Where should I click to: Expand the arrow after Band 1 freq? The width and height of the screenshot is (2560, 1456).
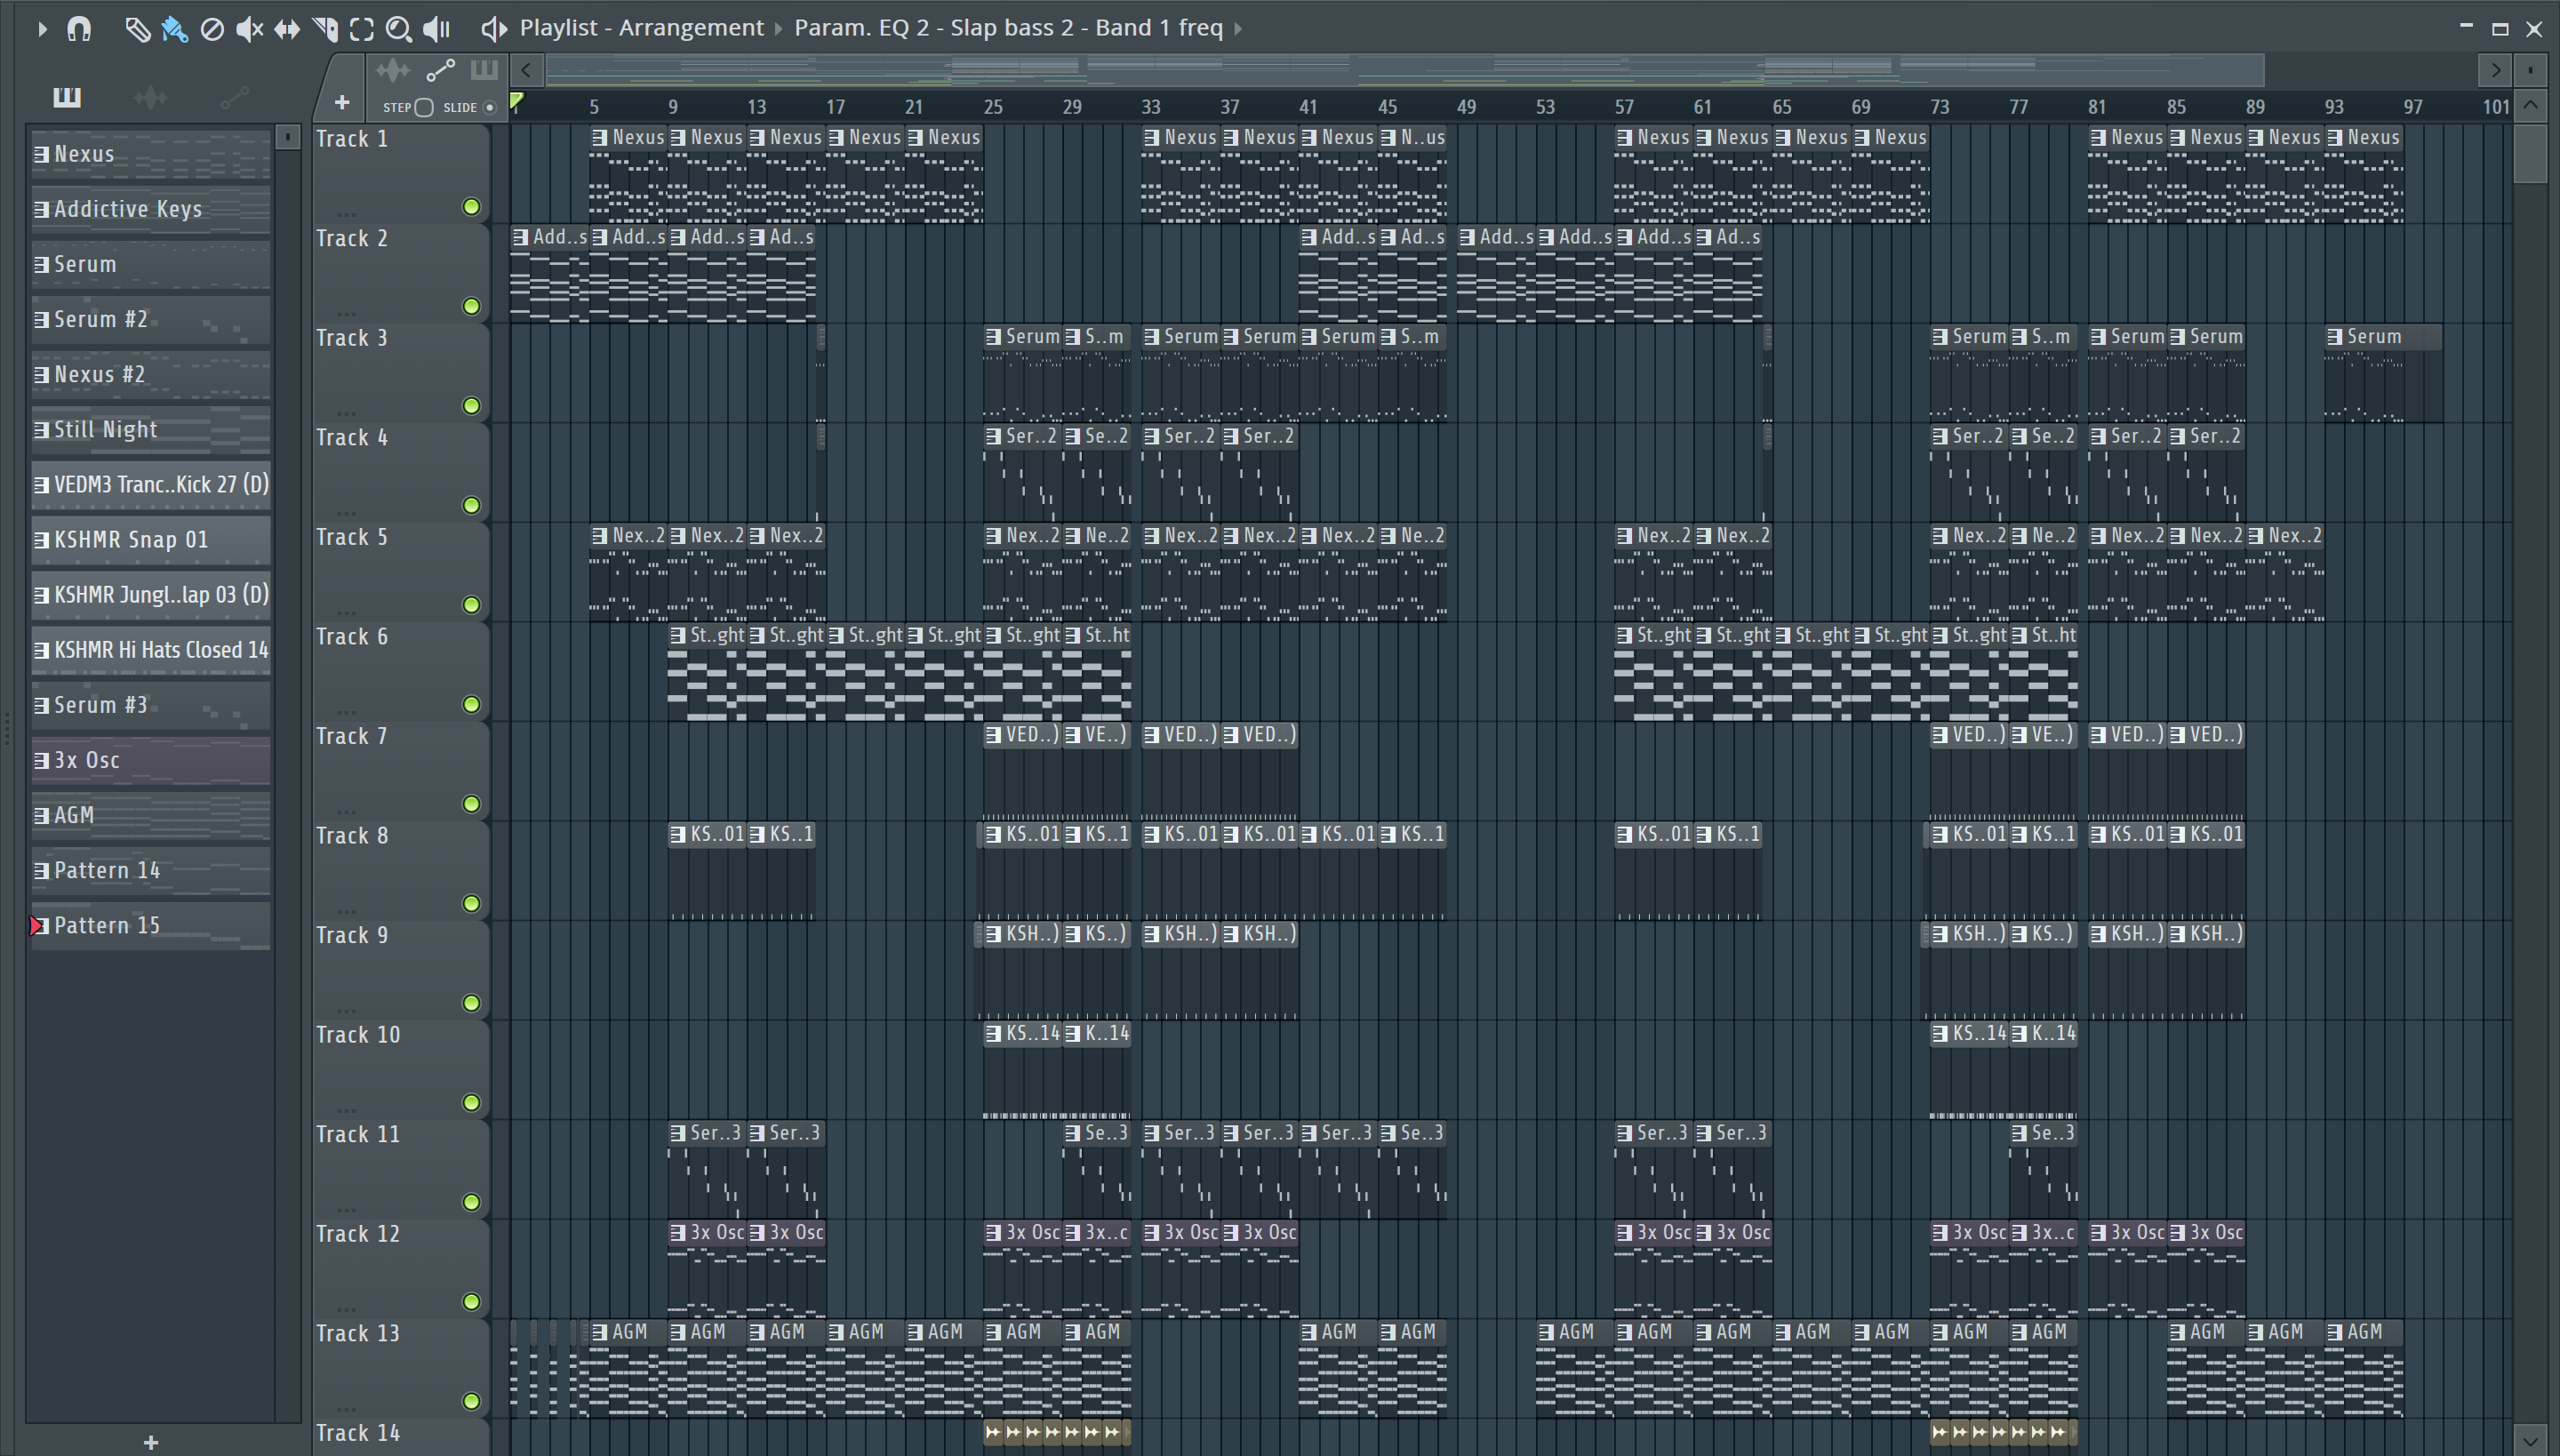pyautogui.click(x=1238, y=29)
